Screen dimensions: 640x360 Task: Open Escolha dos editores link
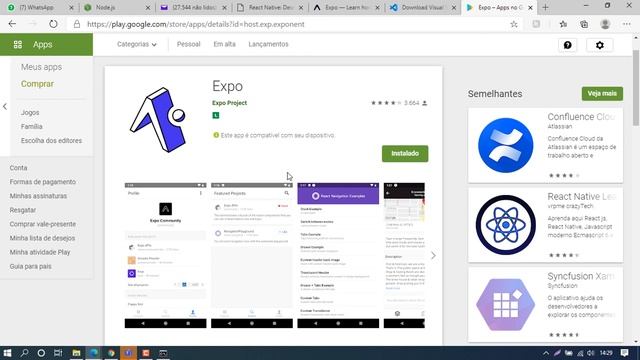51,140
